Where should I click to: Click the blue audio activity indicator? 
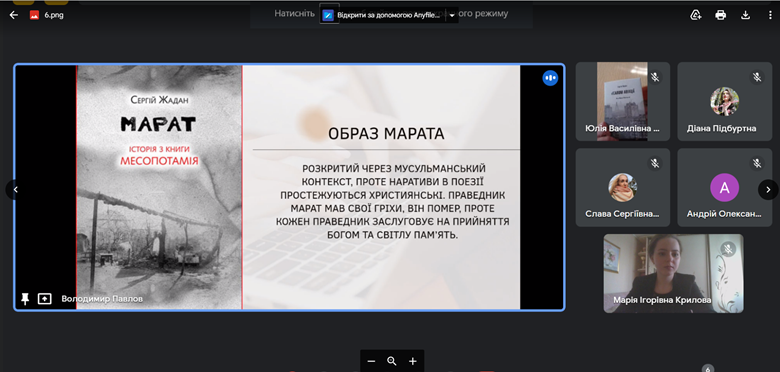point(550,78)
